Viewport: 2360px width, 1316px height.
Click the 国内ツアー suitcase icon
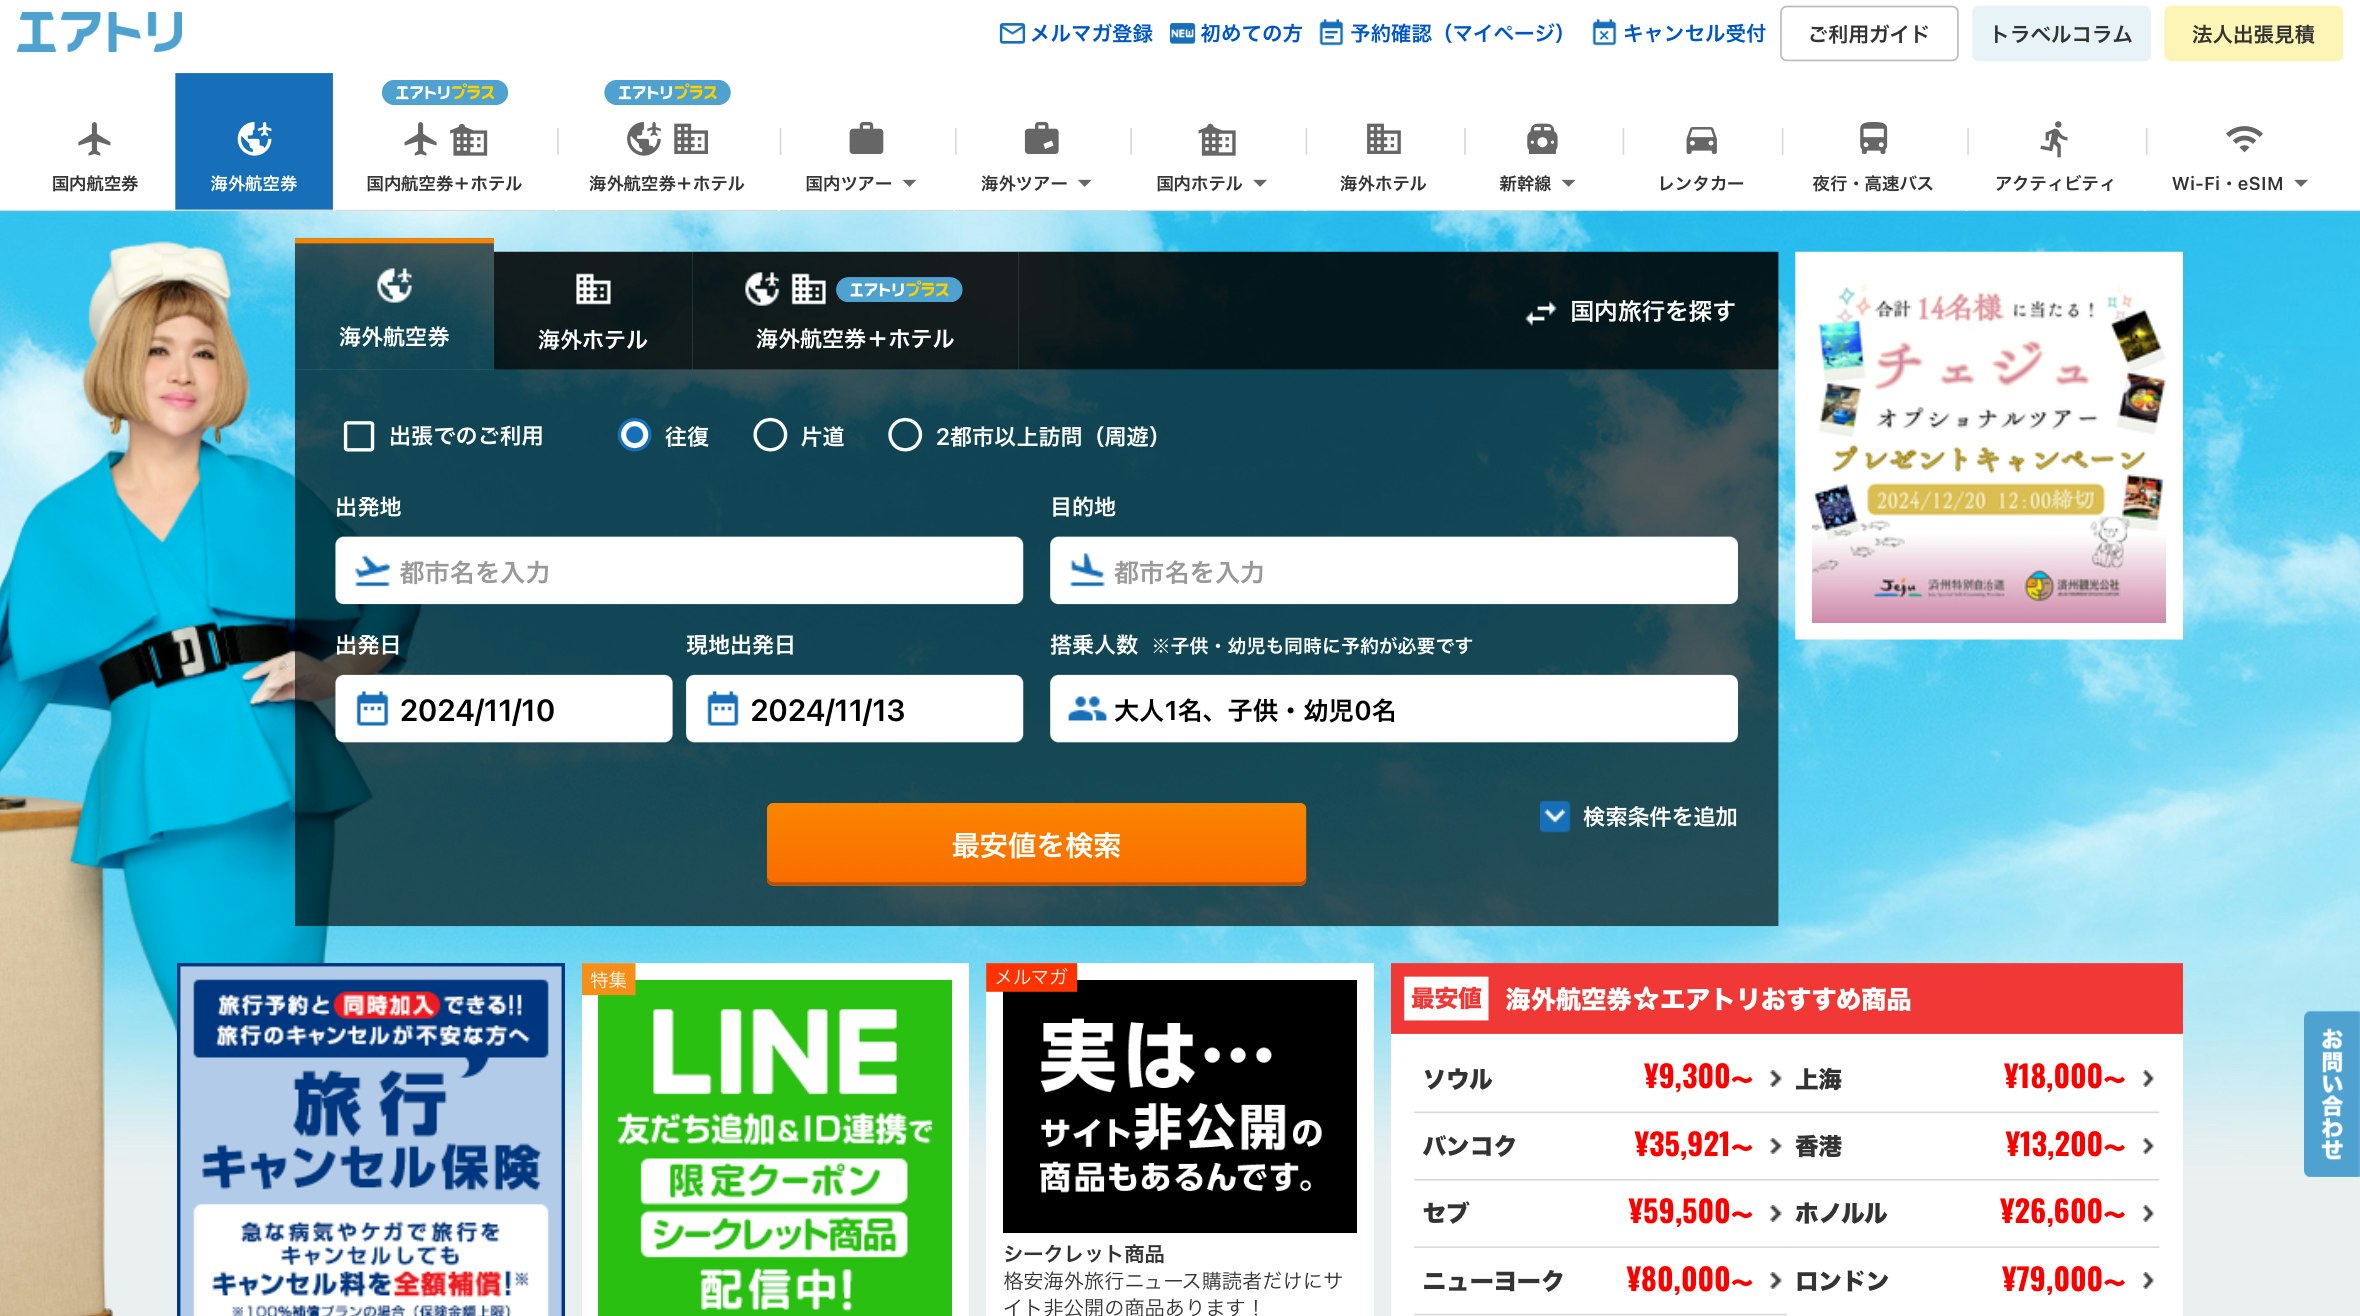(866, 139)
